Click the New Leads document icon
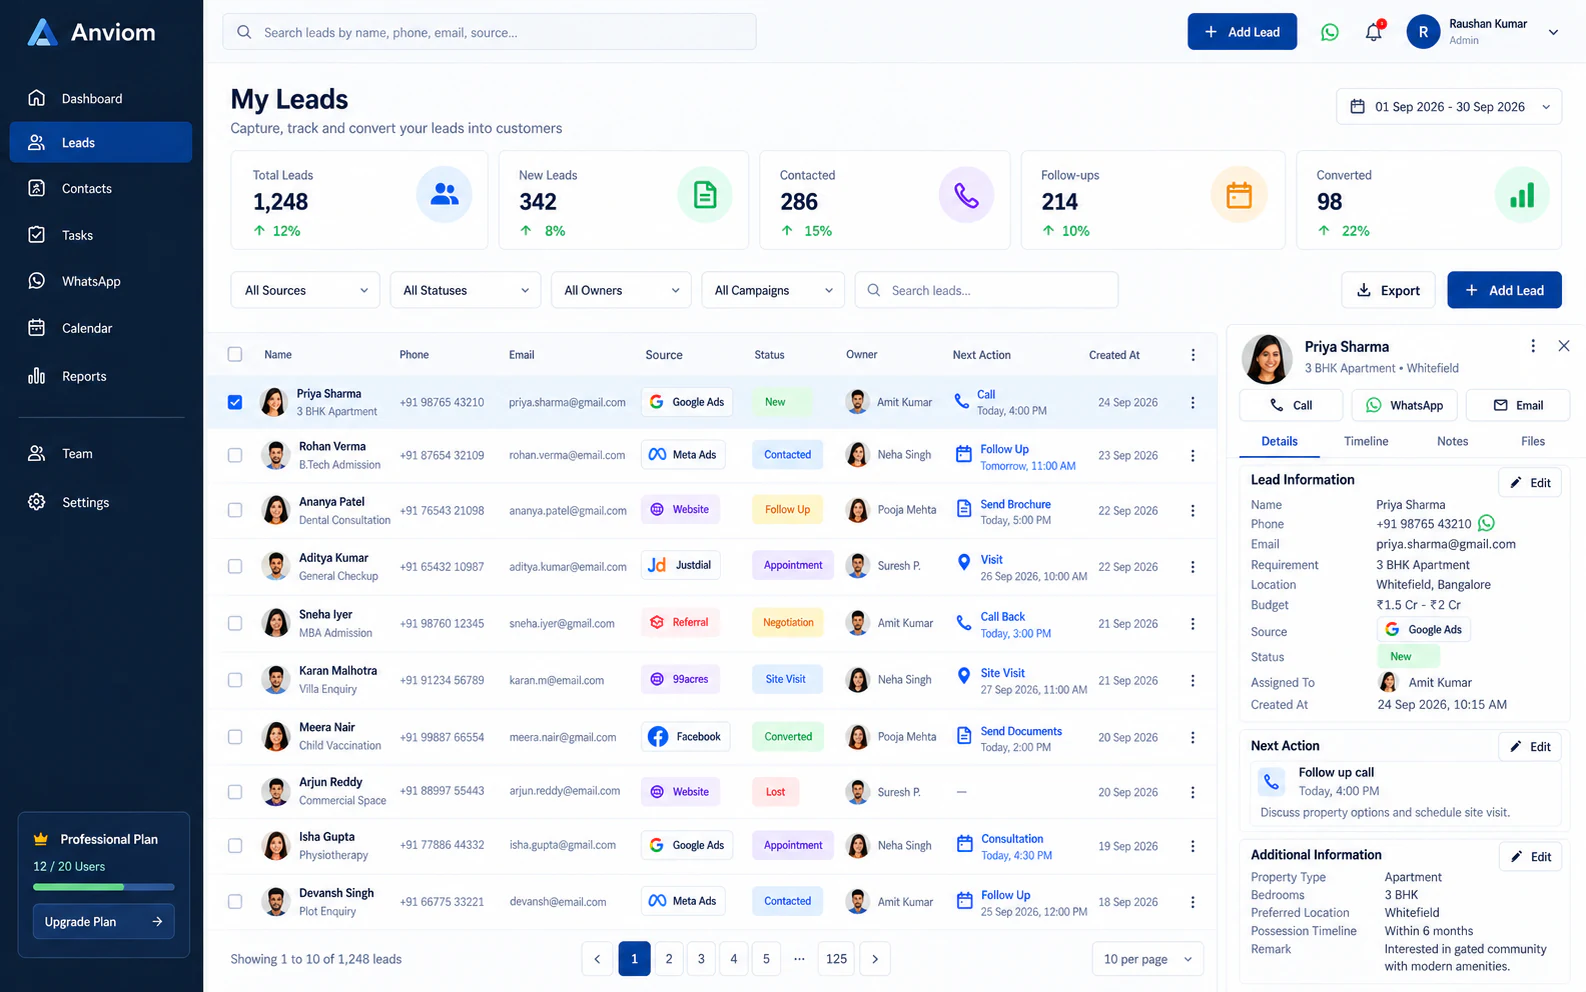Screen dimensions: 1586x992 (x=705, y=194)
